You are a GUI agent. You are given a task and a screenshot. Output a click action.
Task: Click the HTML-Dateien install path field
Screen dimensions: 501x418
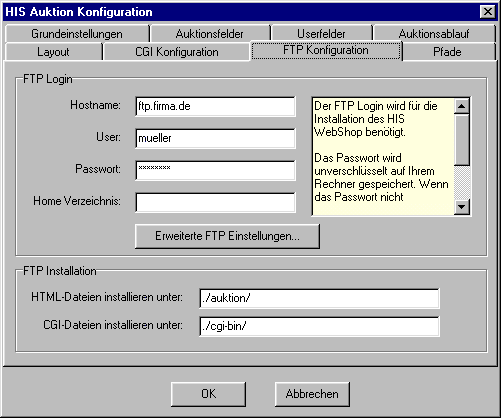tap(319, 298)
